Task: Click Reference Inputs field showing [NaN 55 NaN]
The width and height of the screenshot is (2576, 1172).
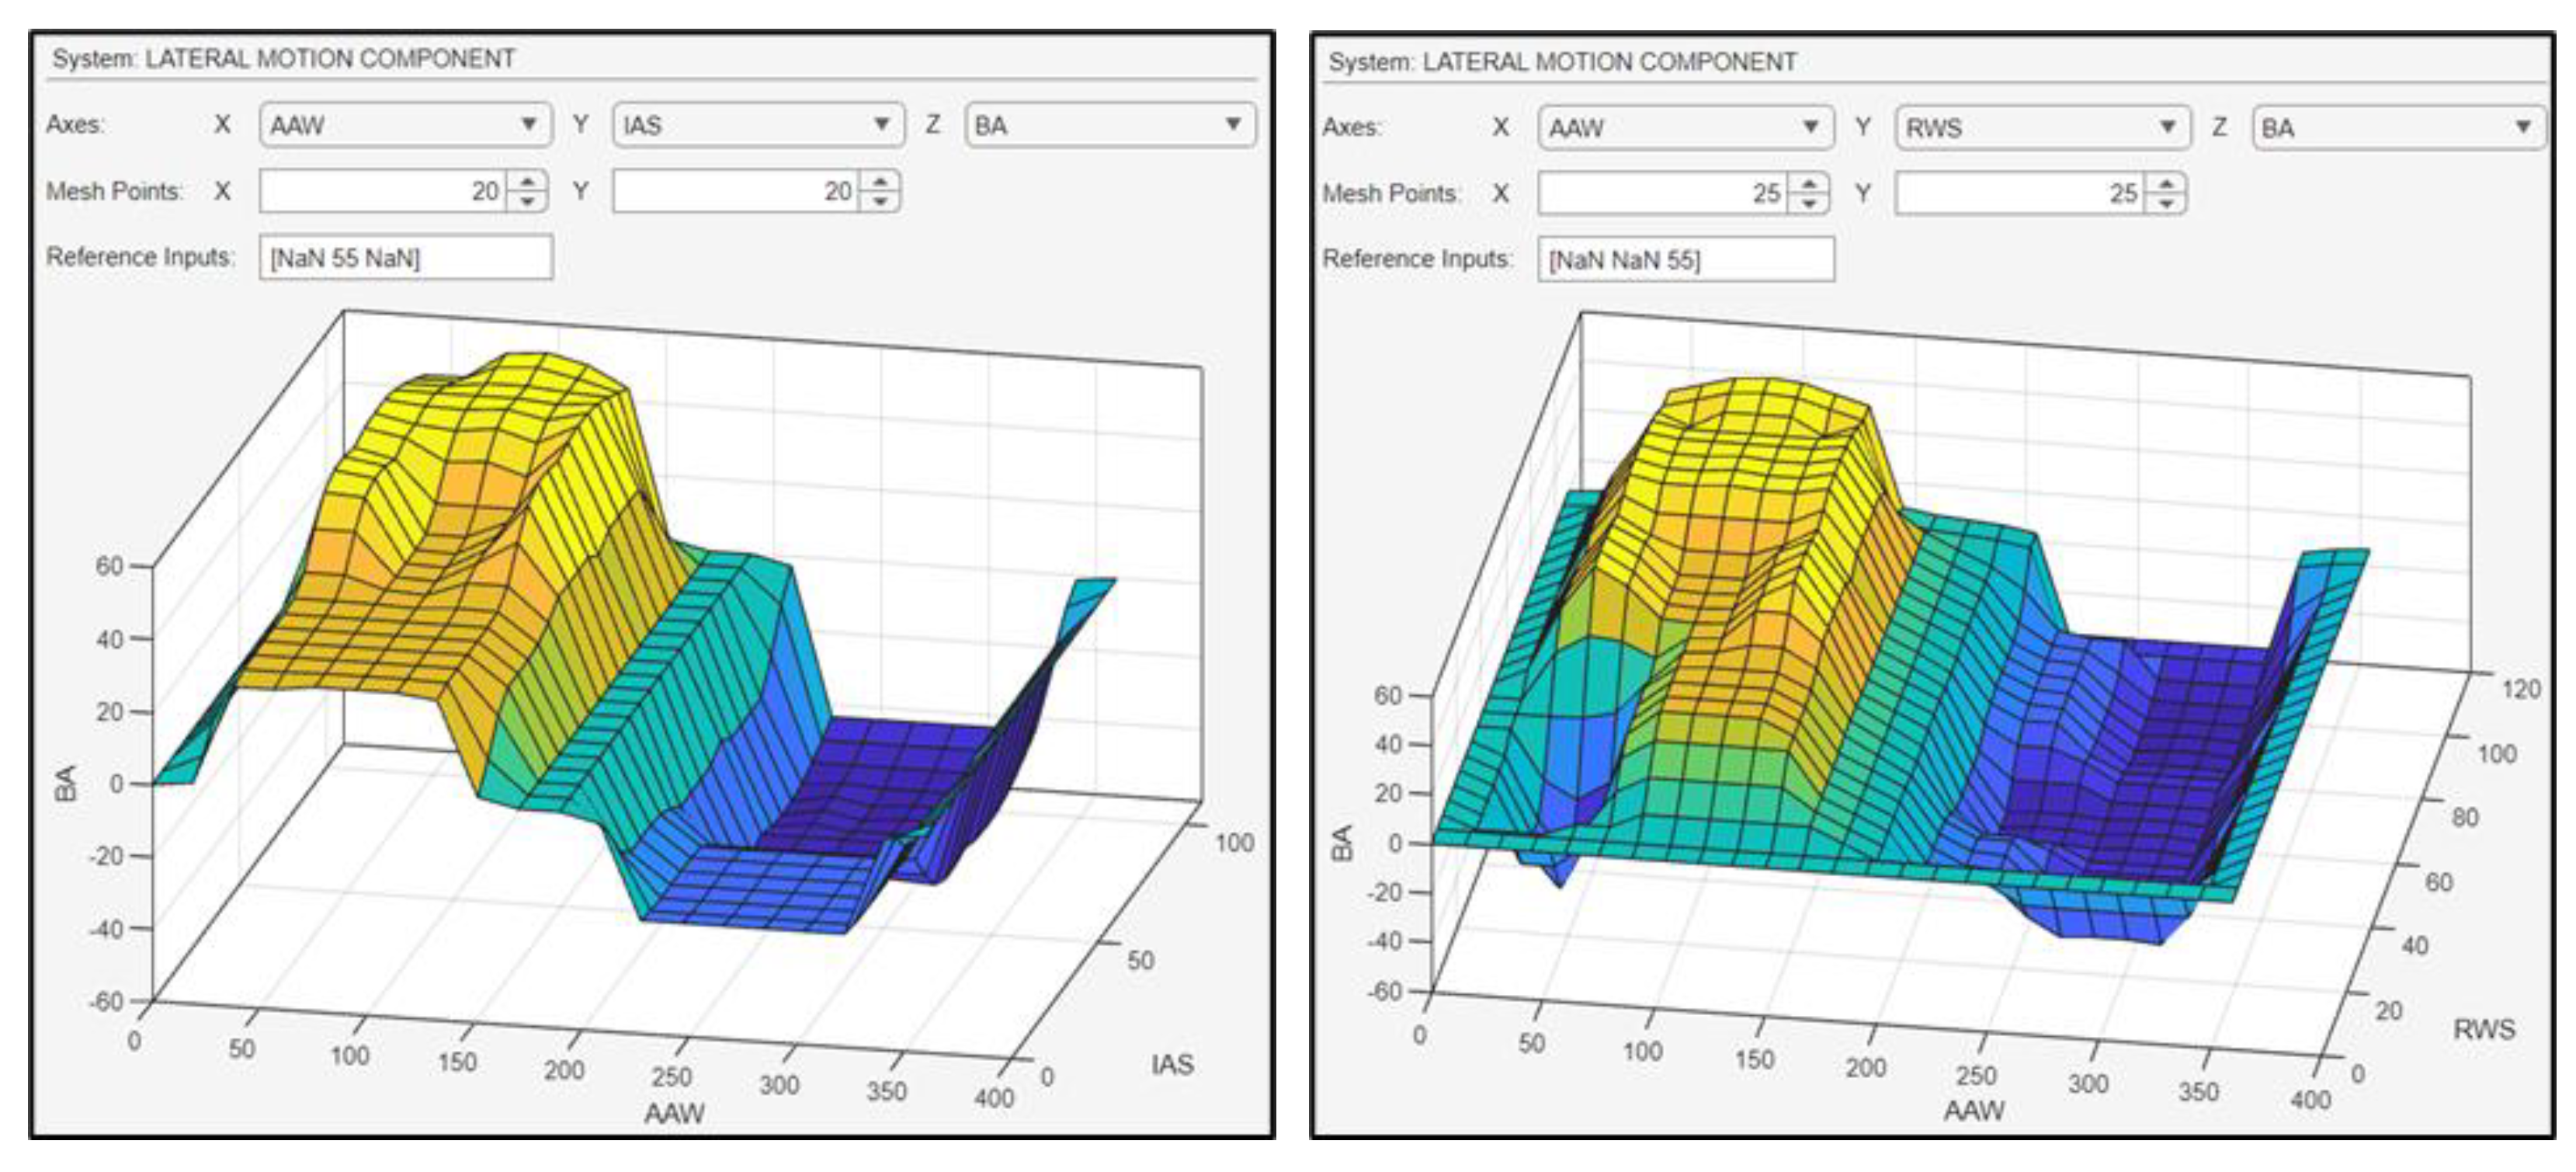Action: tap(405, 258)
